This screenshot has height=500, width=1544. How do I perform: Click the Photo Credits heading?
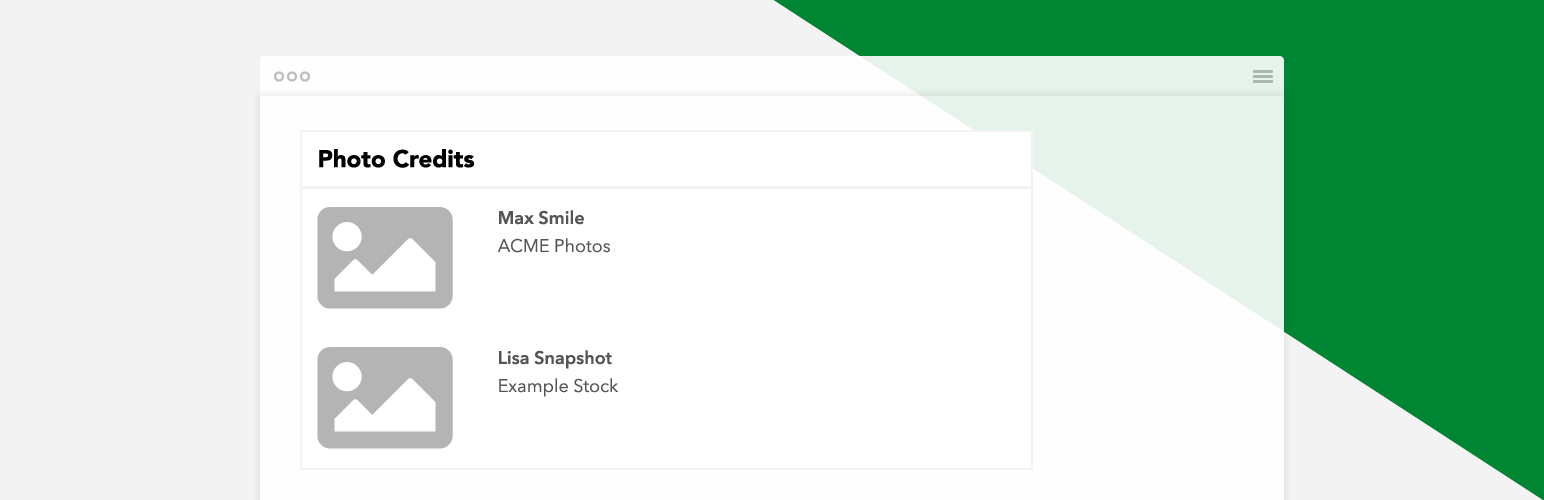(396, 159)
